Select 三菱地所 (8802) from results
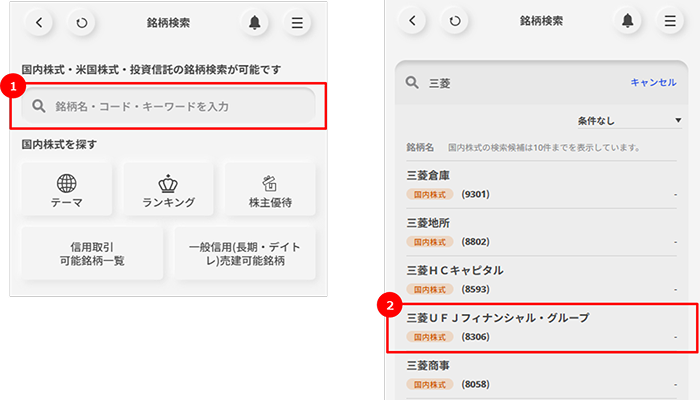 (x=540, y=231)
